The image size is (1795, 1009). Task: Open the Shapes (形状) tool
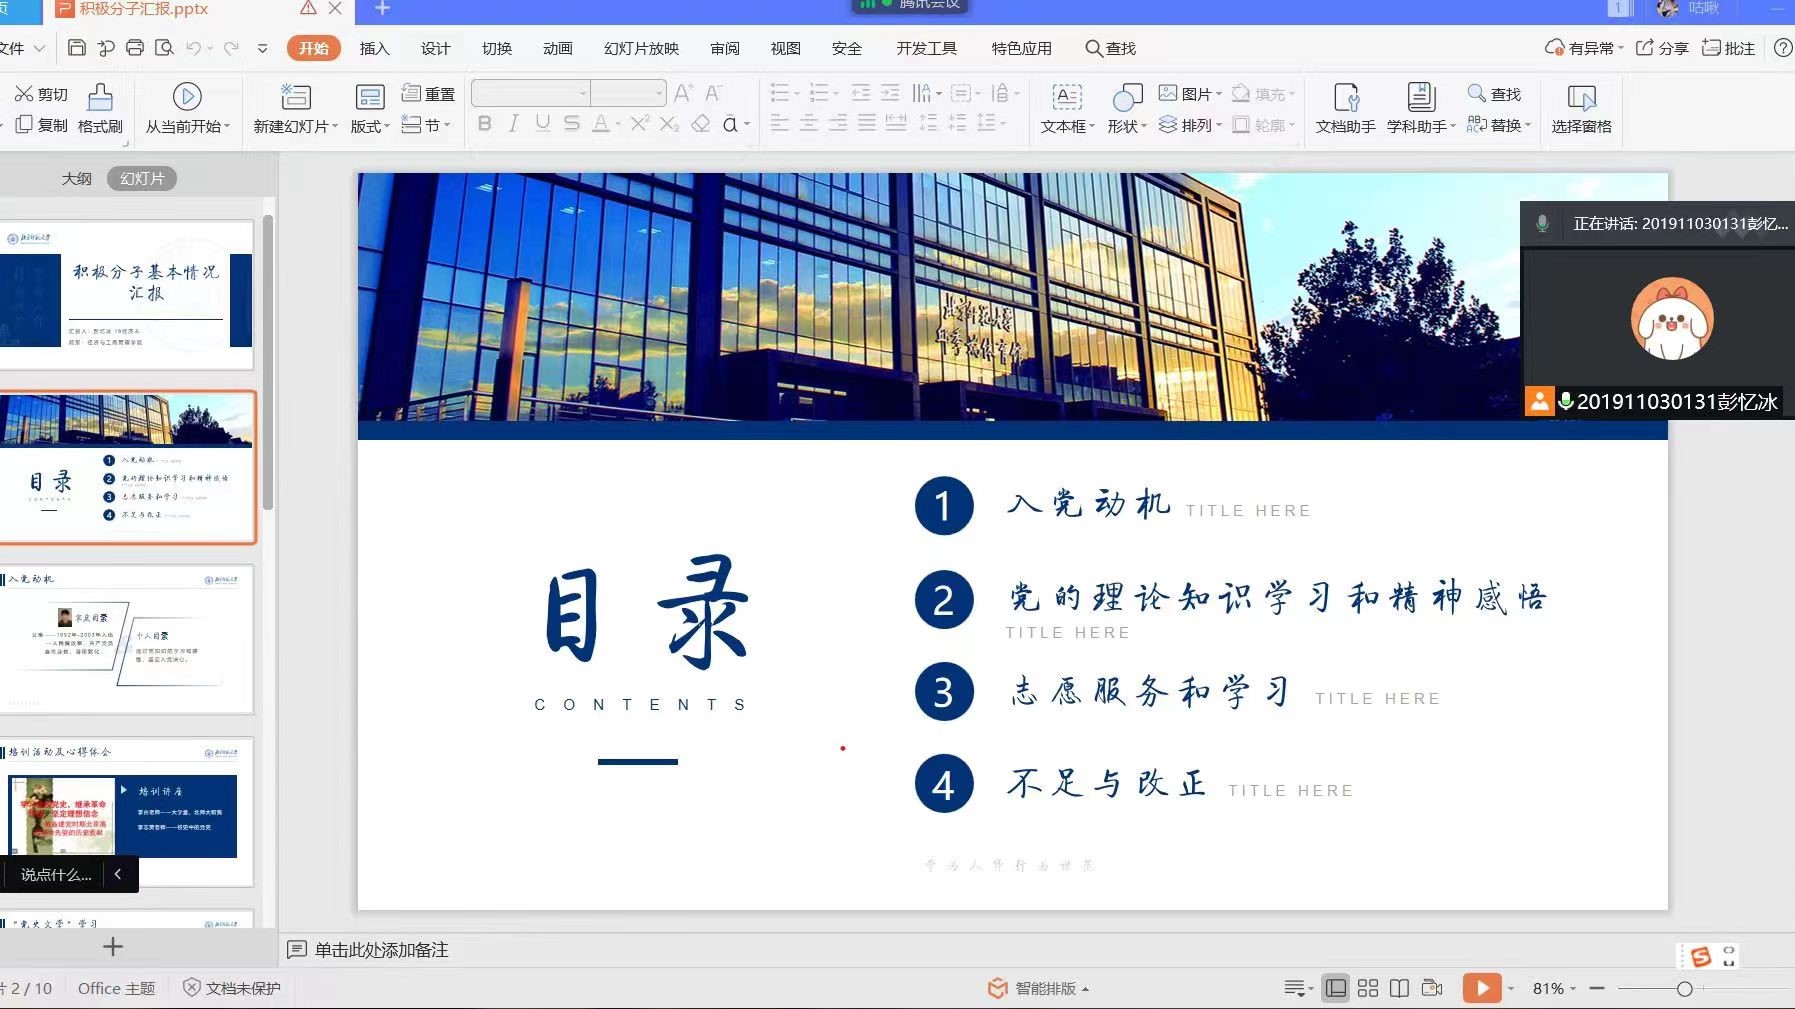1127,98
